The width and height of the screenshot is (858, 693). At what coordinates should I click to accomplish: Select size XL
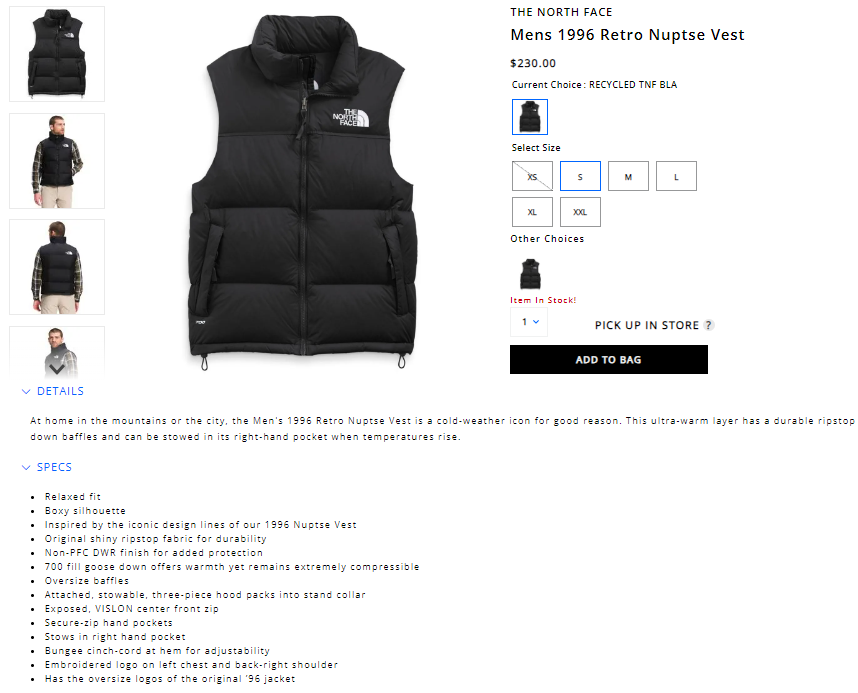pos(532,212)
